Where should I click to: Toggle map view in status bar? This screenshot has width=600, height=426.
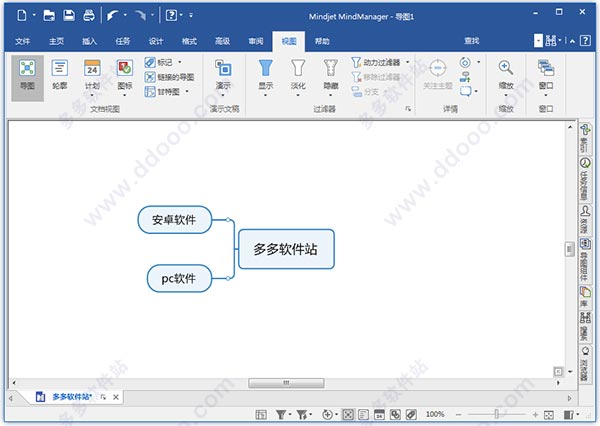[348, 415]
